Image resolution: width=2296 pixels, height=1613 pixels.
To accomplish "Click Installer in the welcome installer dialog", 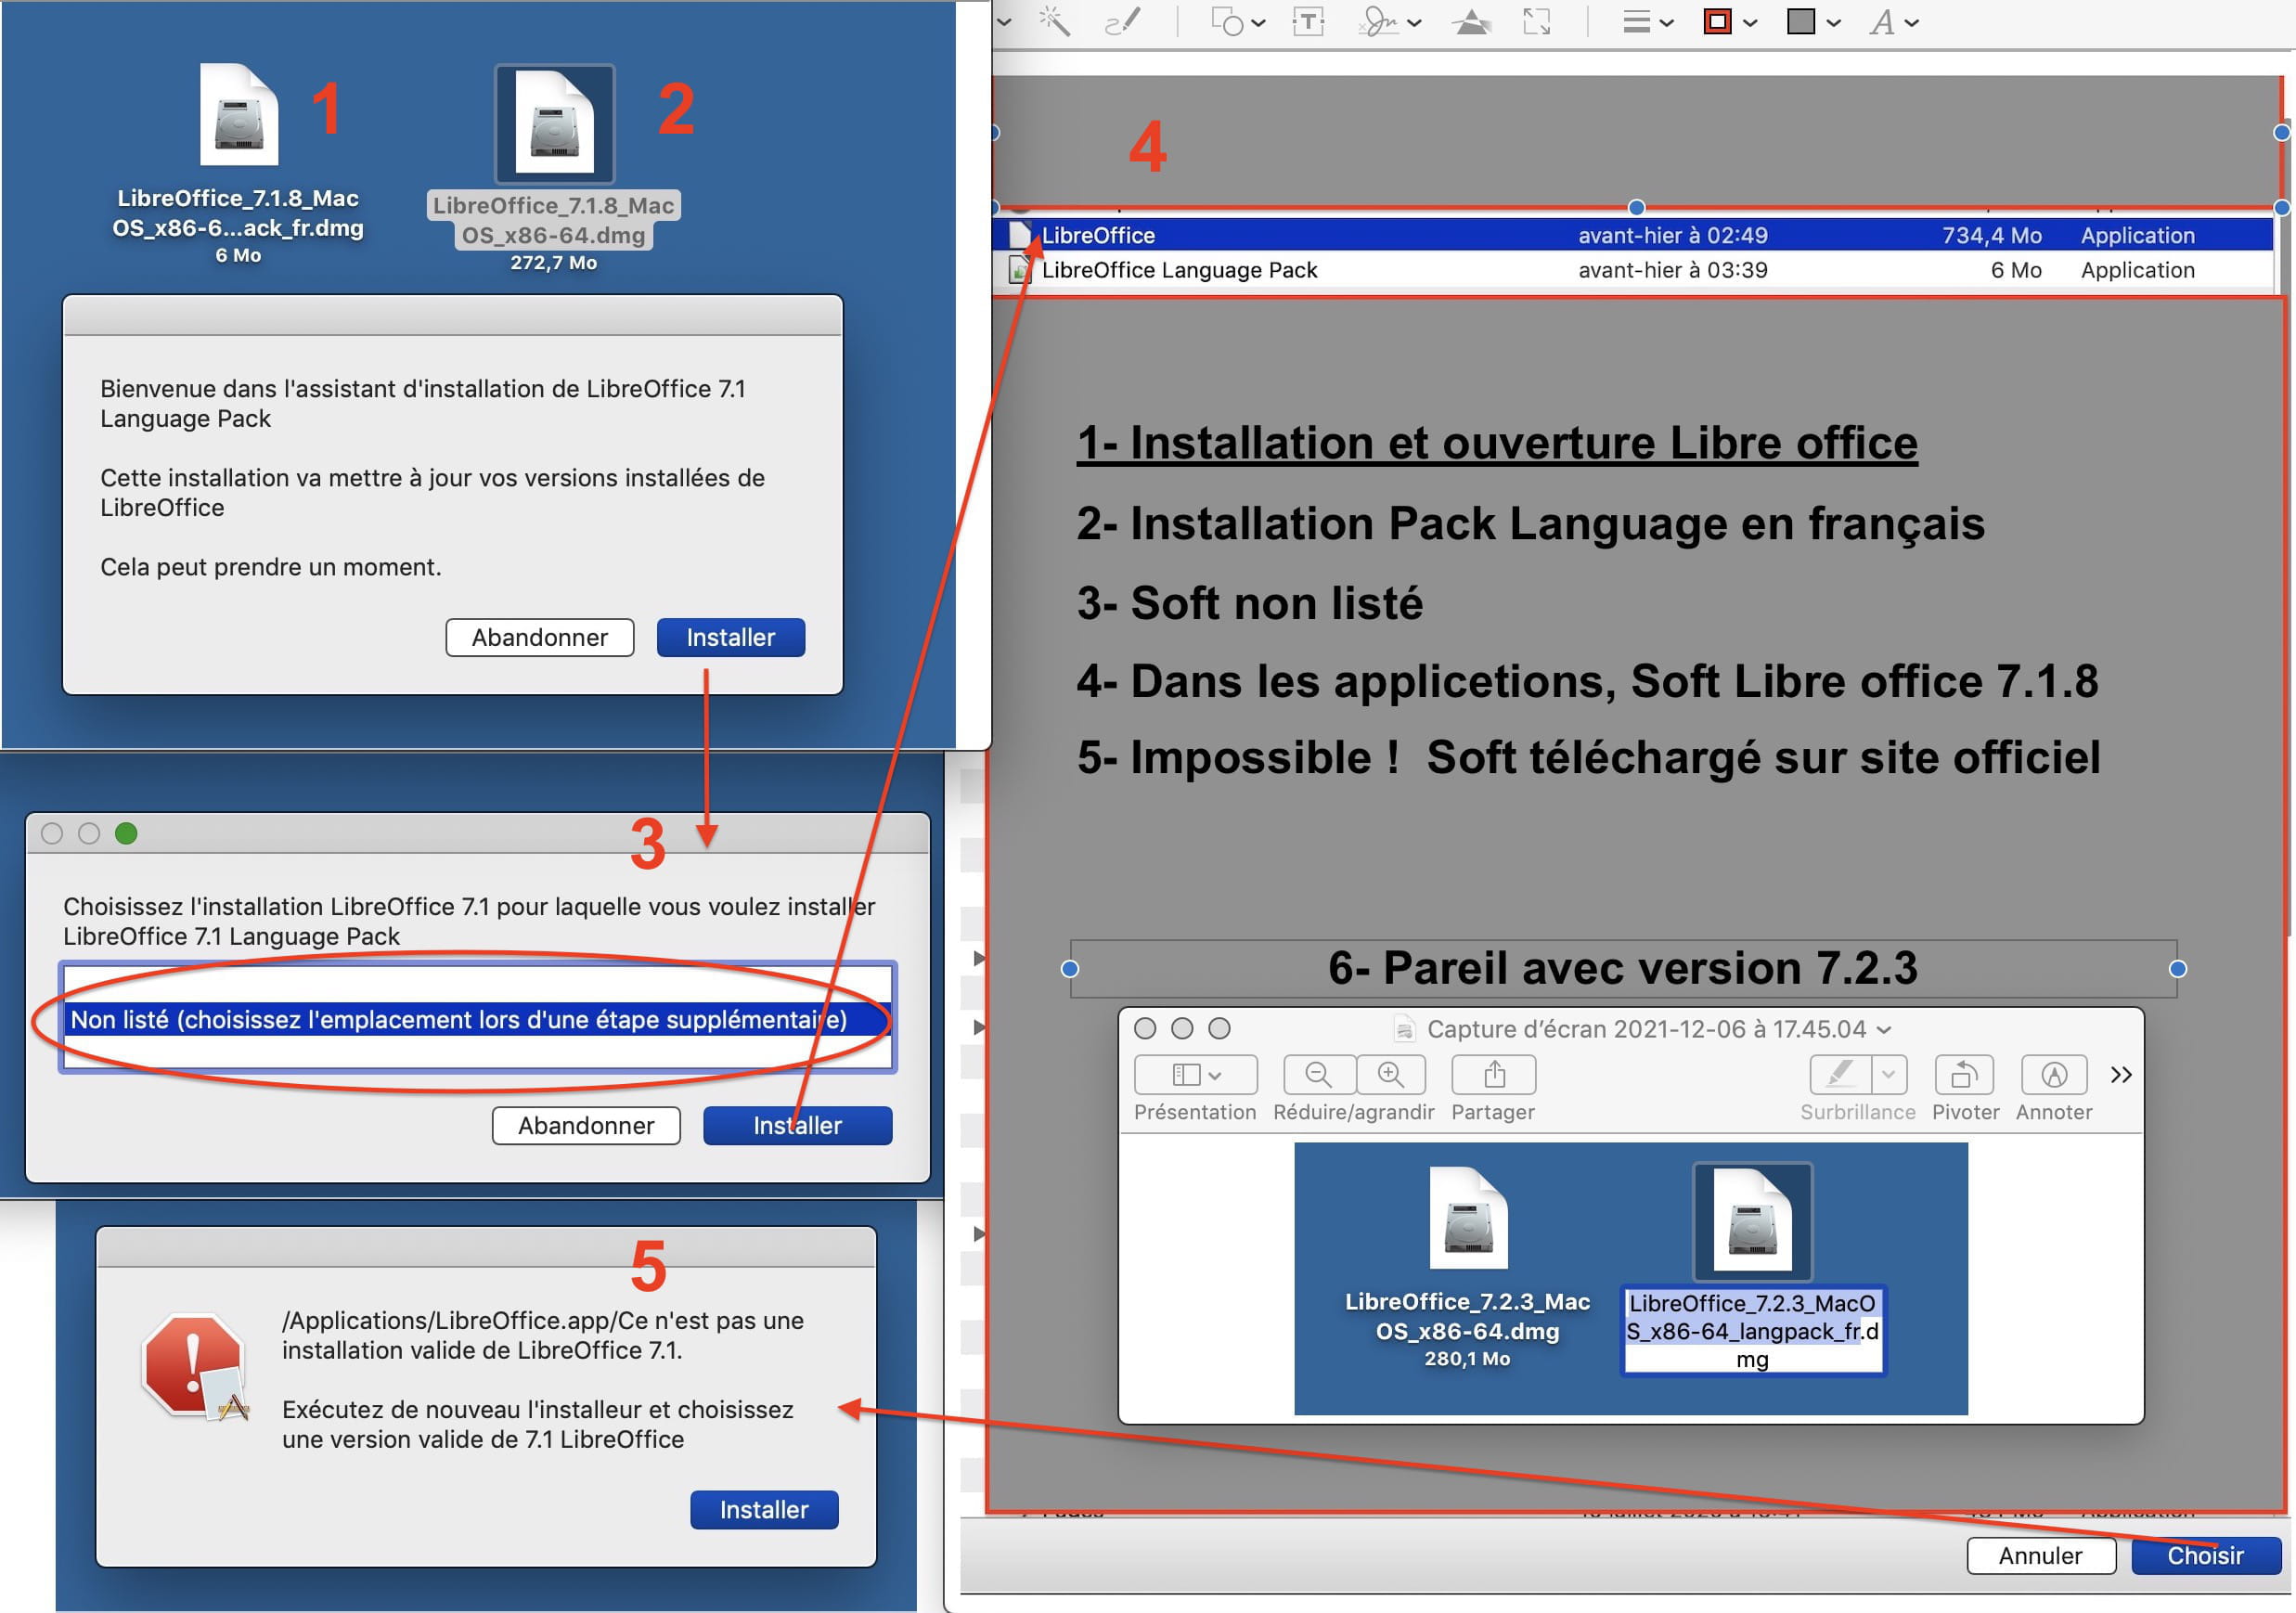I will [730, 637].
